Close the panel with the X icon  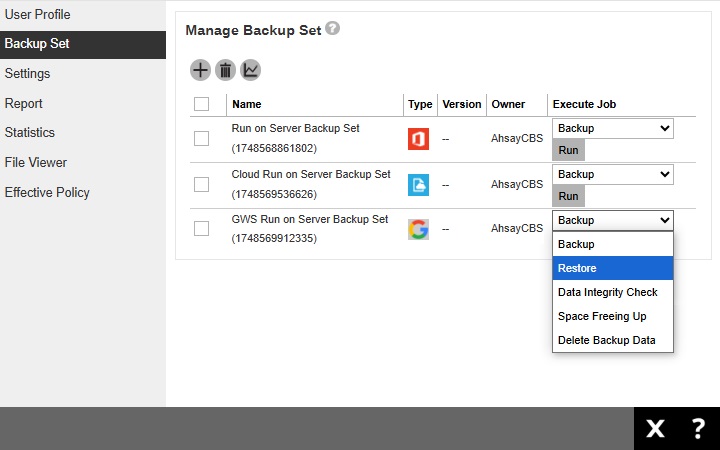655,429
